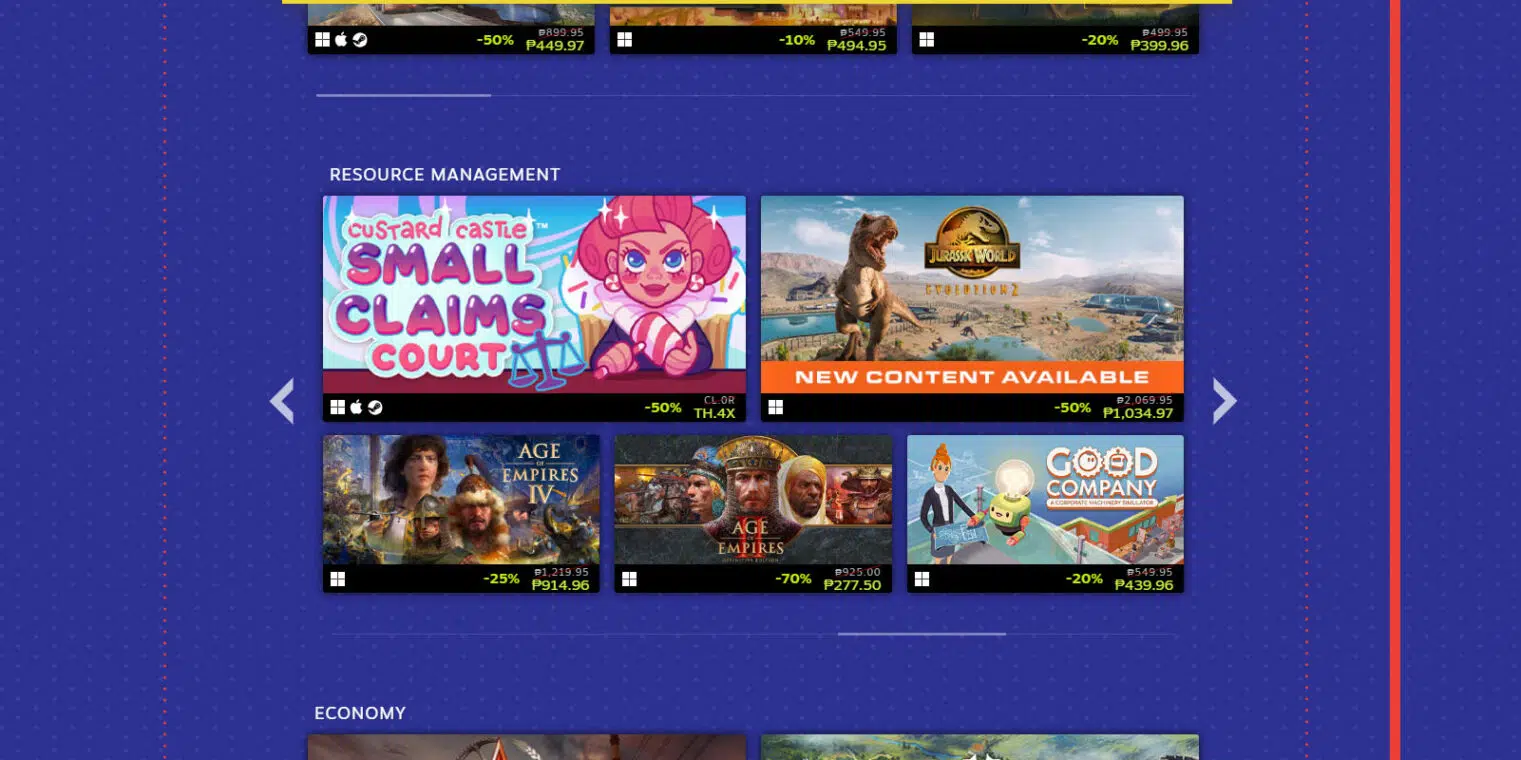Screen dimensions: 1521x760
Task: Open Age of Empires II Definitive Edition
Action: coord(753,499)
